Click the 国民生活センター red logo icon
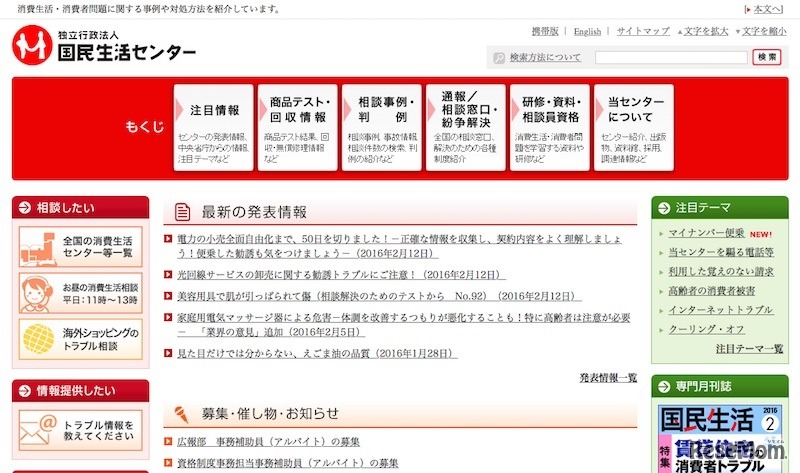 click(x=32, y=45)
